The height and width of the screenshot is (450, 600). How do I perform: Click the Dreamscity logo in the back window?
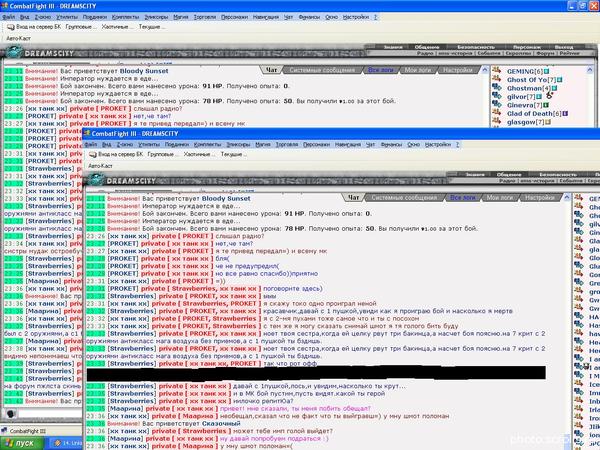pyautogui.click(x=14, y=53)
